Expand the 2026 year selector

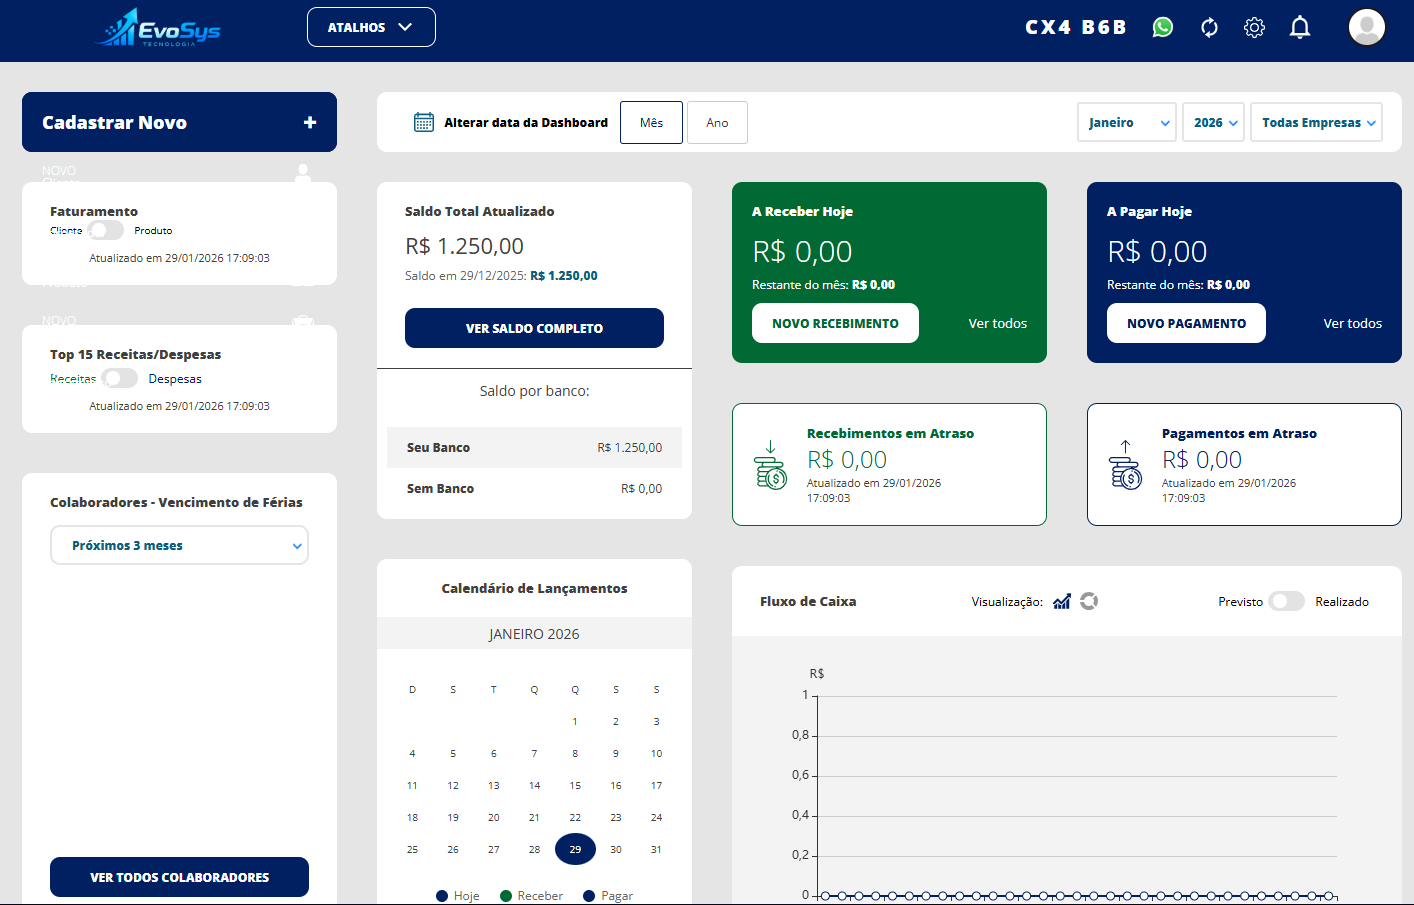click(1213, 121)
